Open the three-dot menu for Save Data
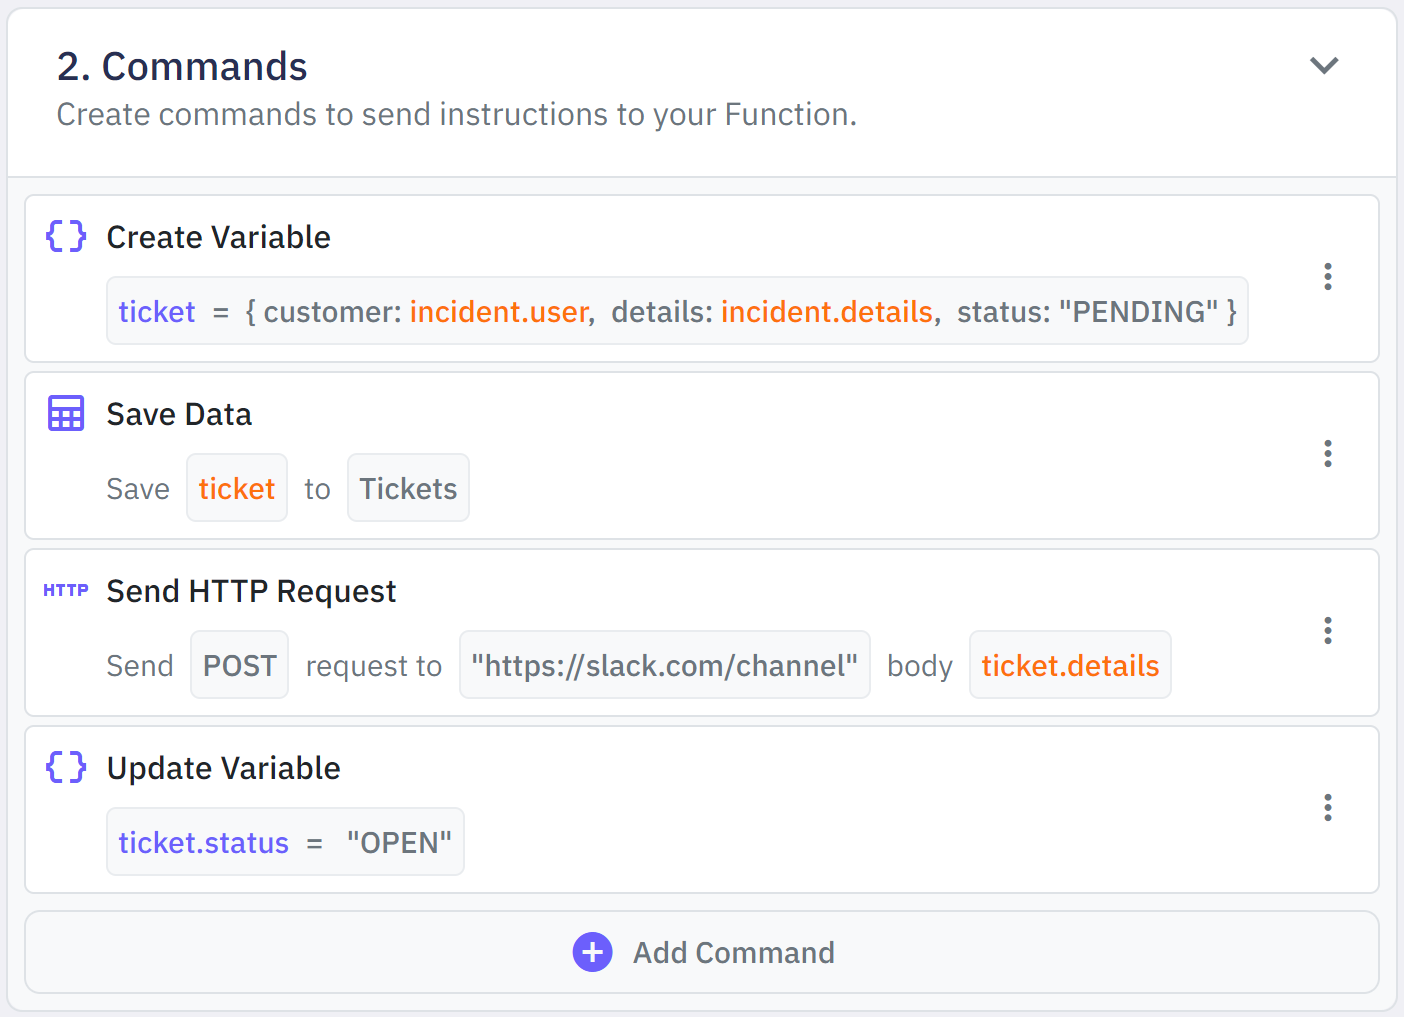 pos(1327,454)
